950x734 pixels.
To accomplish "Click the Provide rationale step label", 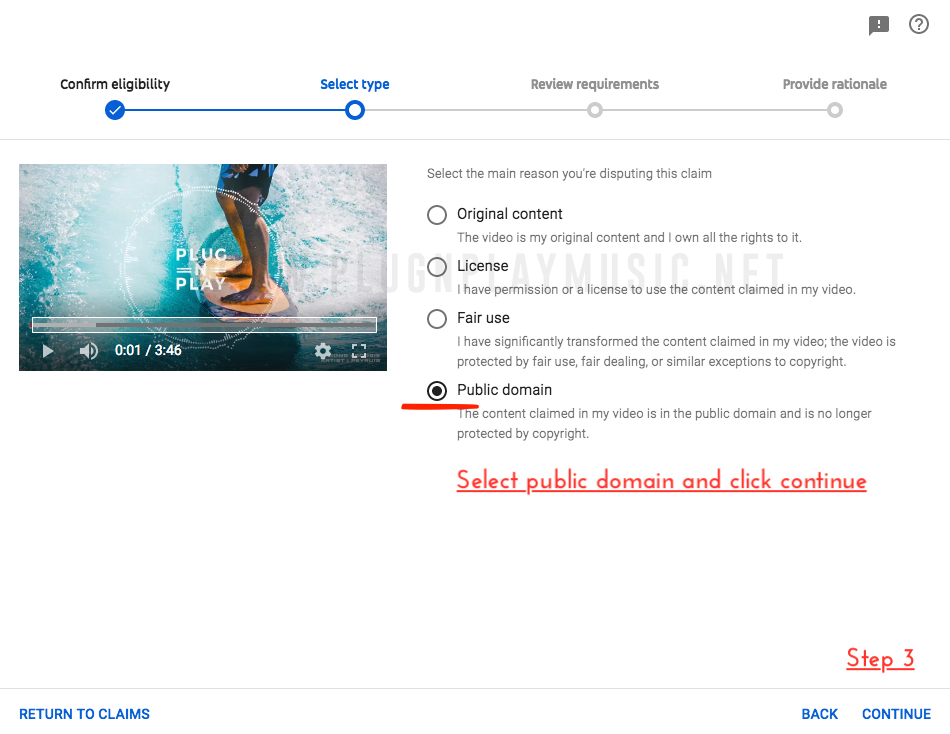I will 834,84.
